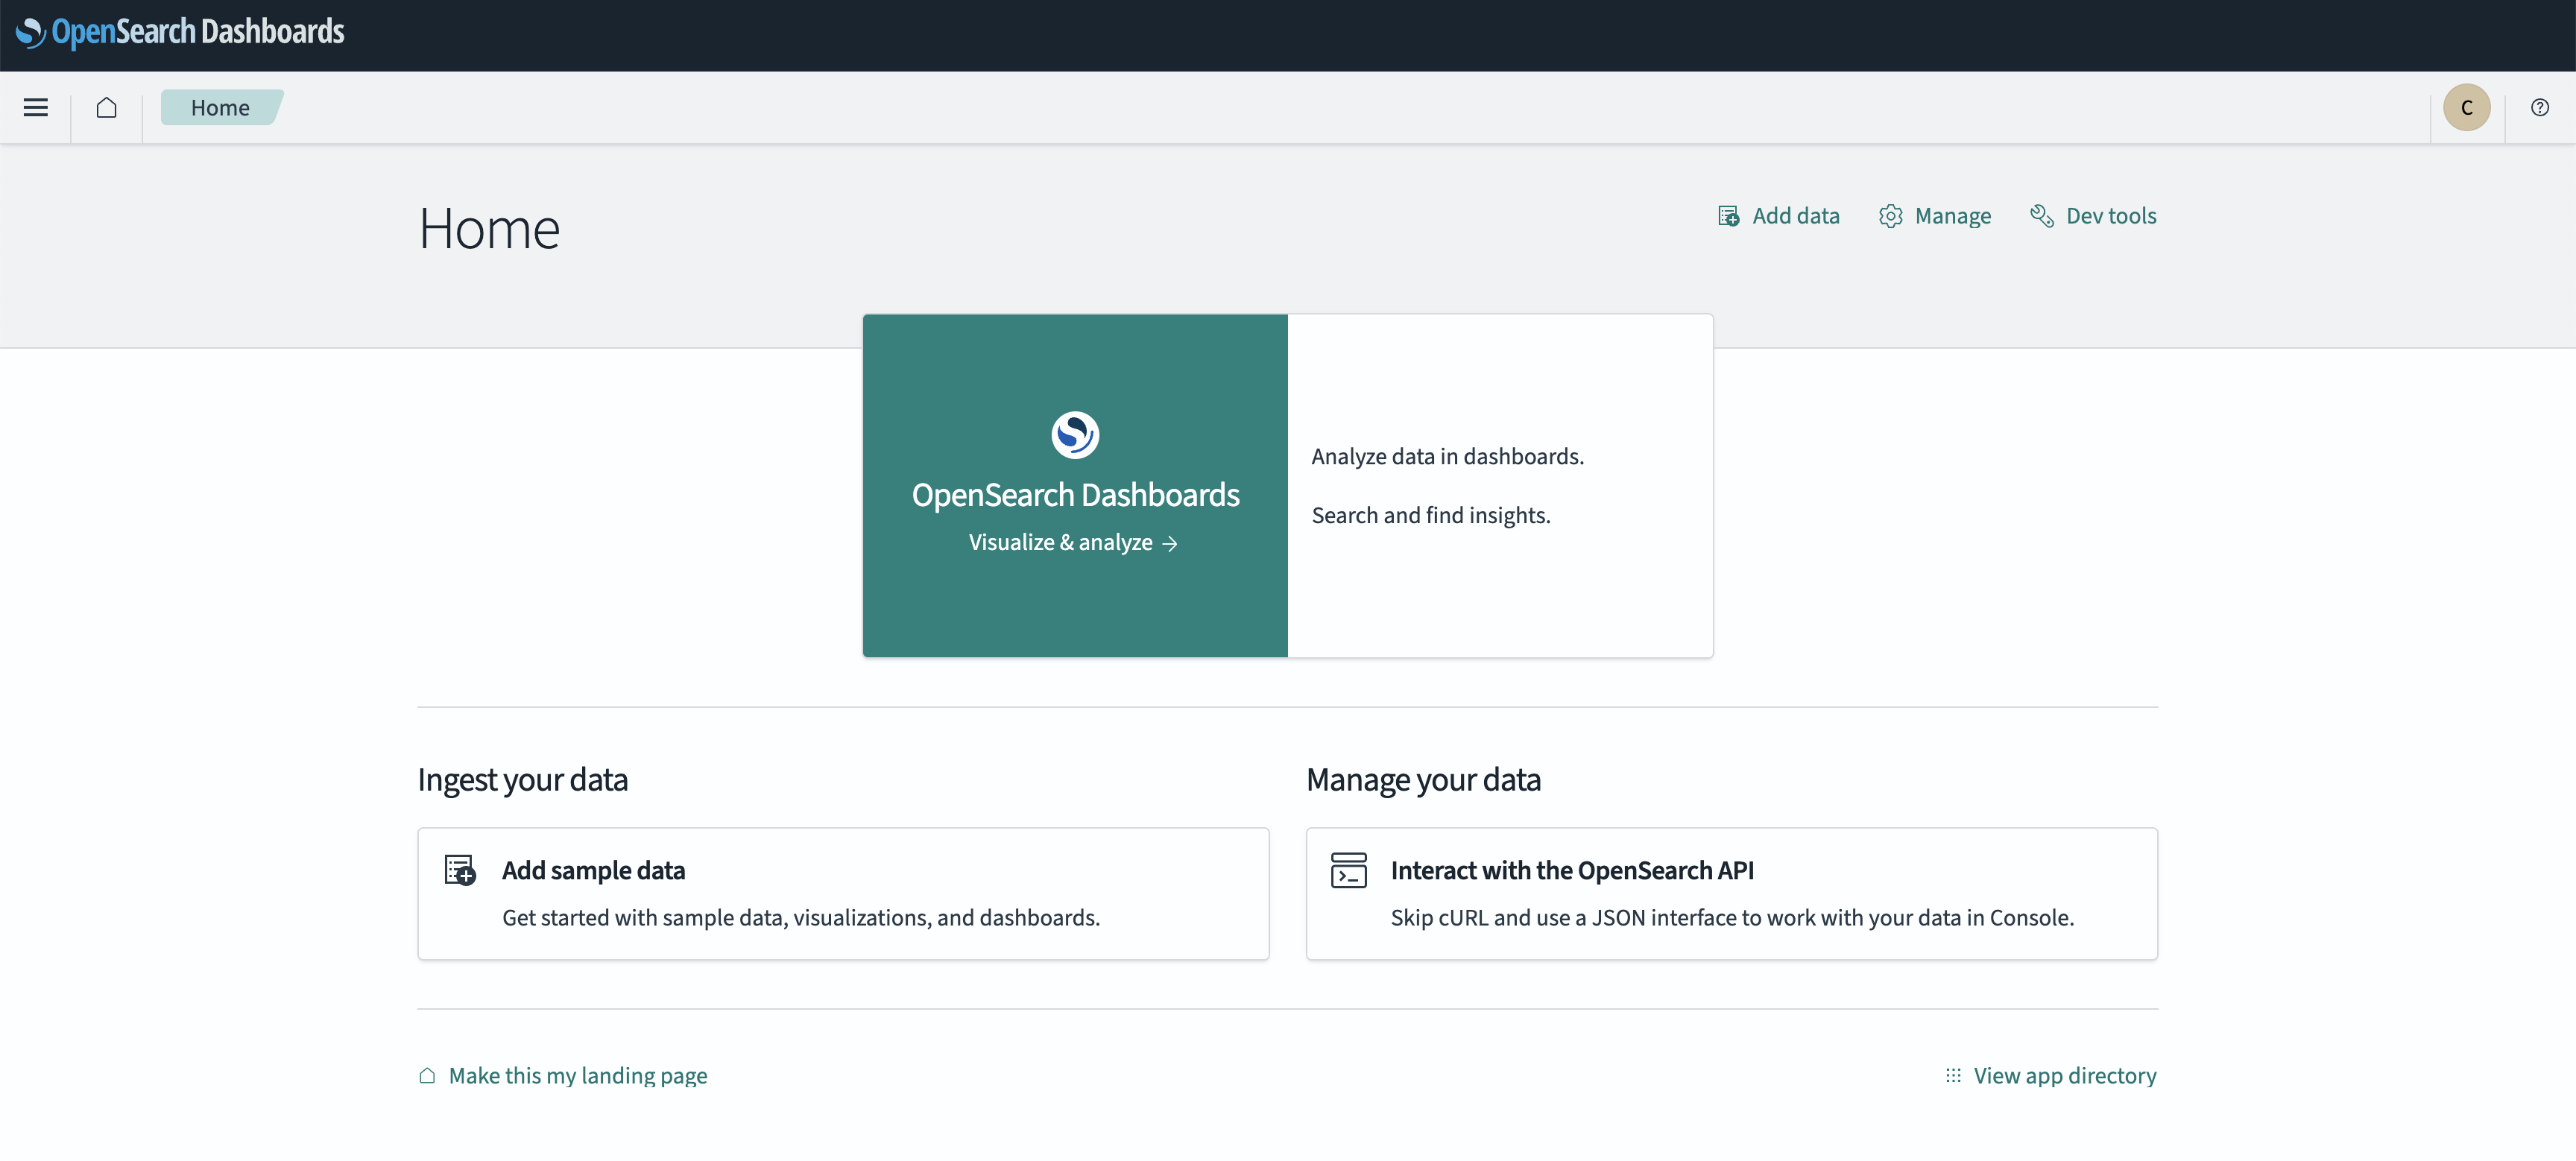This screenshot has height=1161, width=2576.
Task: Open the Add sample data card title
Action: click(x=593, y=870)
